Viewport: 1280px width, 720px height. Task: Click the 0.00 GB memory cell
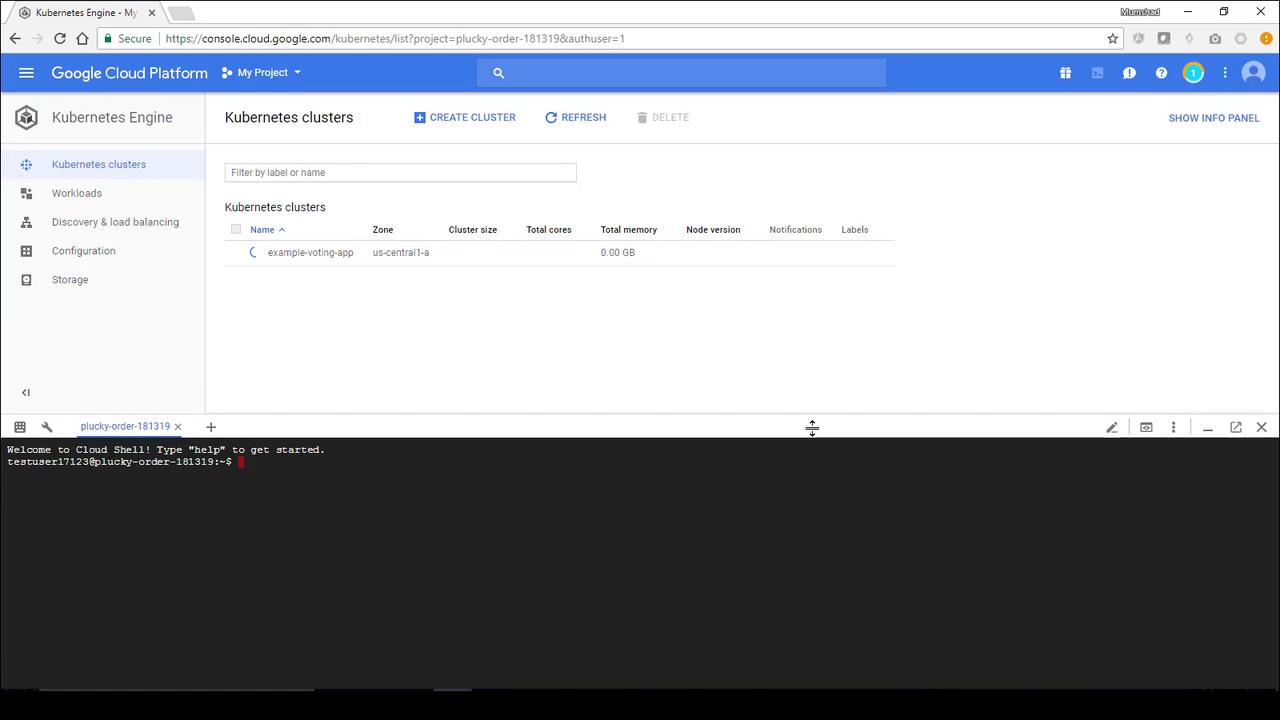point(617,253)
